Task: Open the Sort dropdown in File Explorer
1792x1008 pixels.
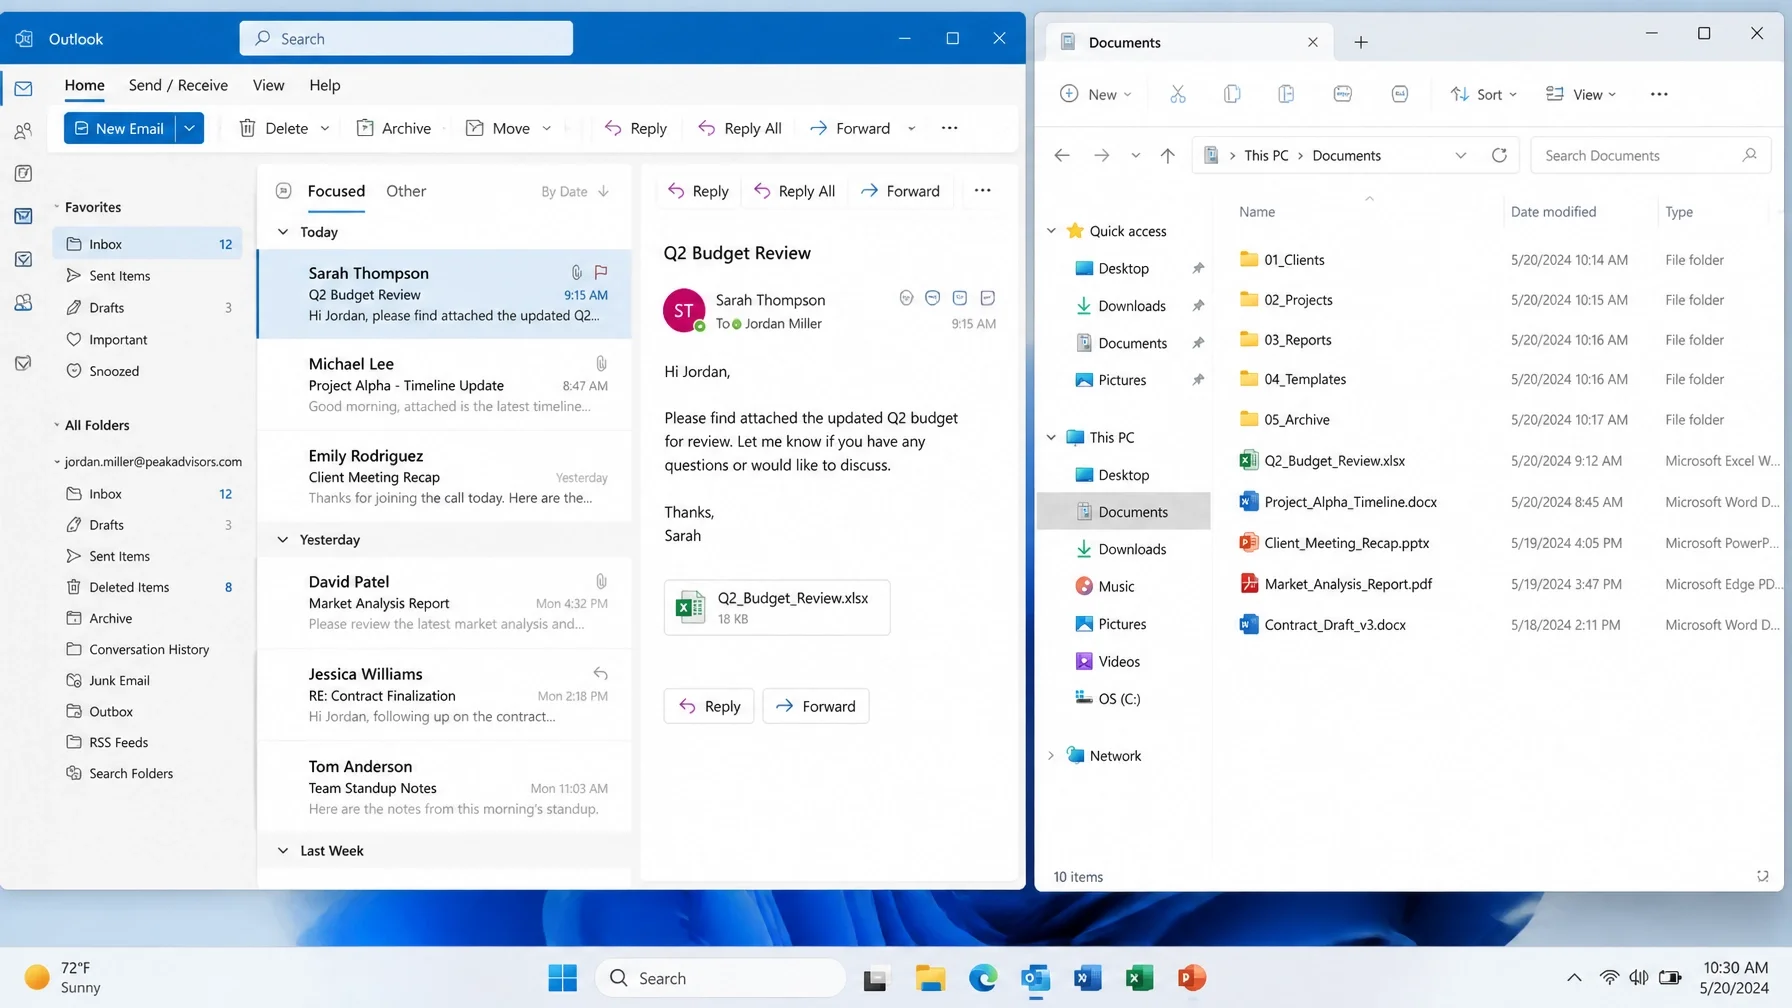Action: (1484, 94)
